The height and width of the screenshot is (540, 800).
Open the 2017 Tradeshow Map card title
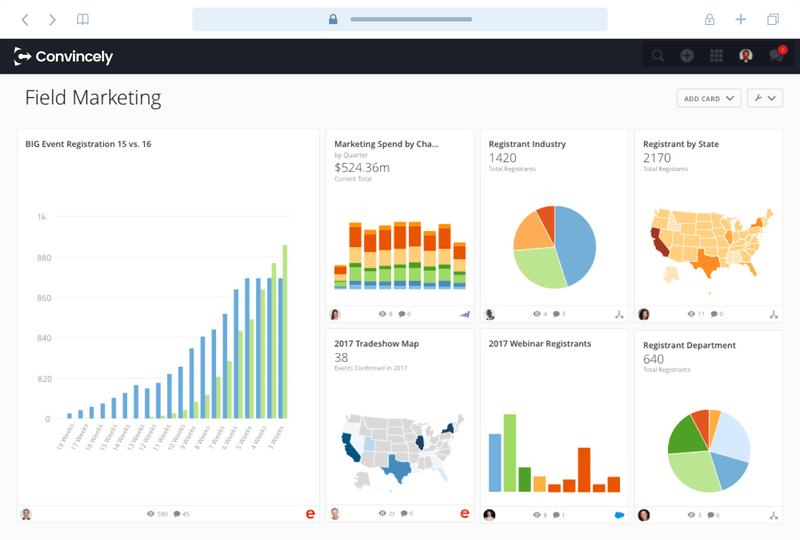click(x=376, y=344)
